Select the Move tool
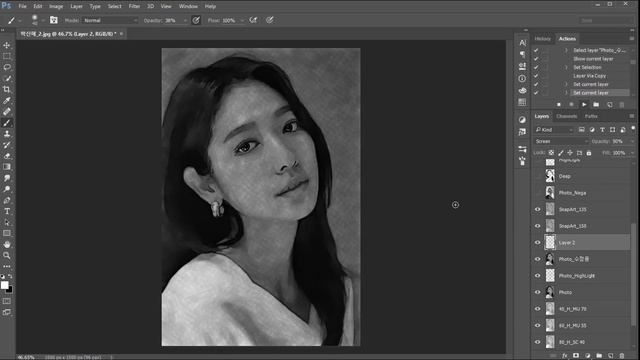The image size is (640, 360). point(7,45)
